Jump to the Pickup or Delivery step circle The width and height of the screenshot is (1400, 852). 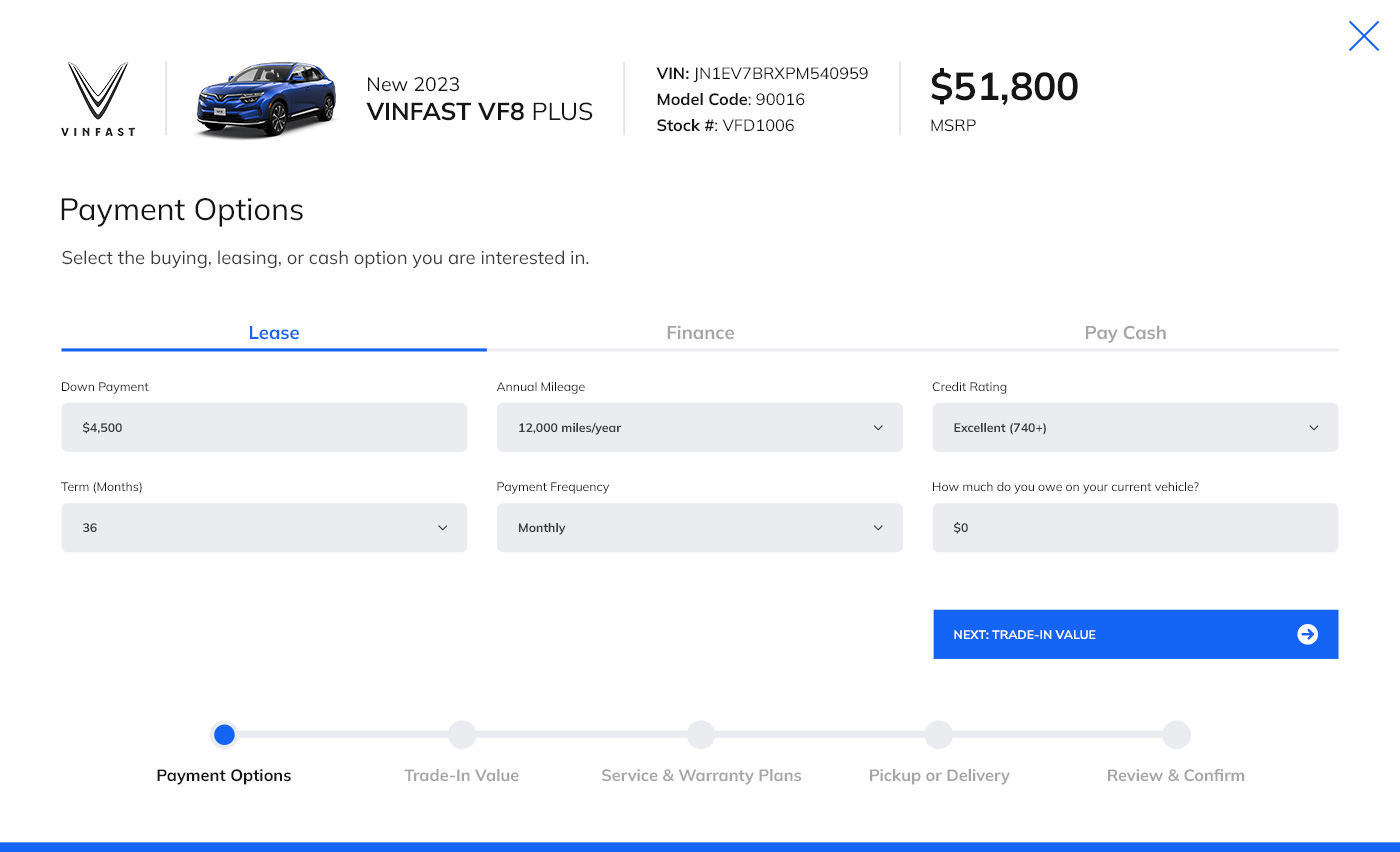(x=939, y=735)
